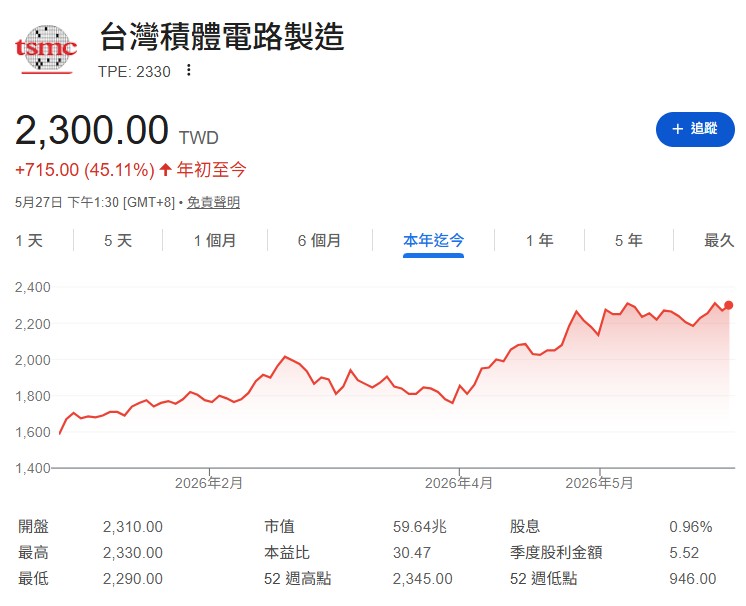Click the 追蹤 follow button
746x606 pixels.
695,128
